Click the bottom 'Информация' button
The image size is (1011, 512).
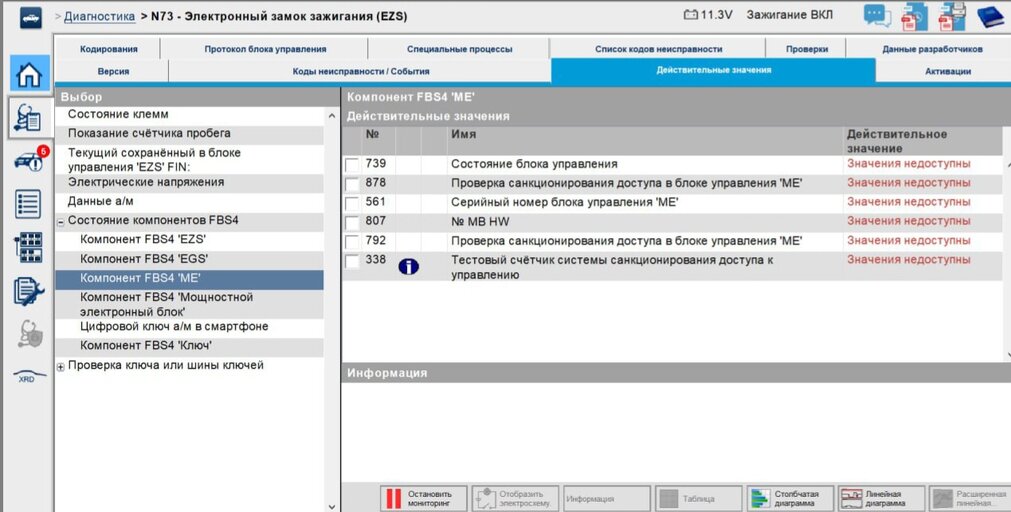606,498
